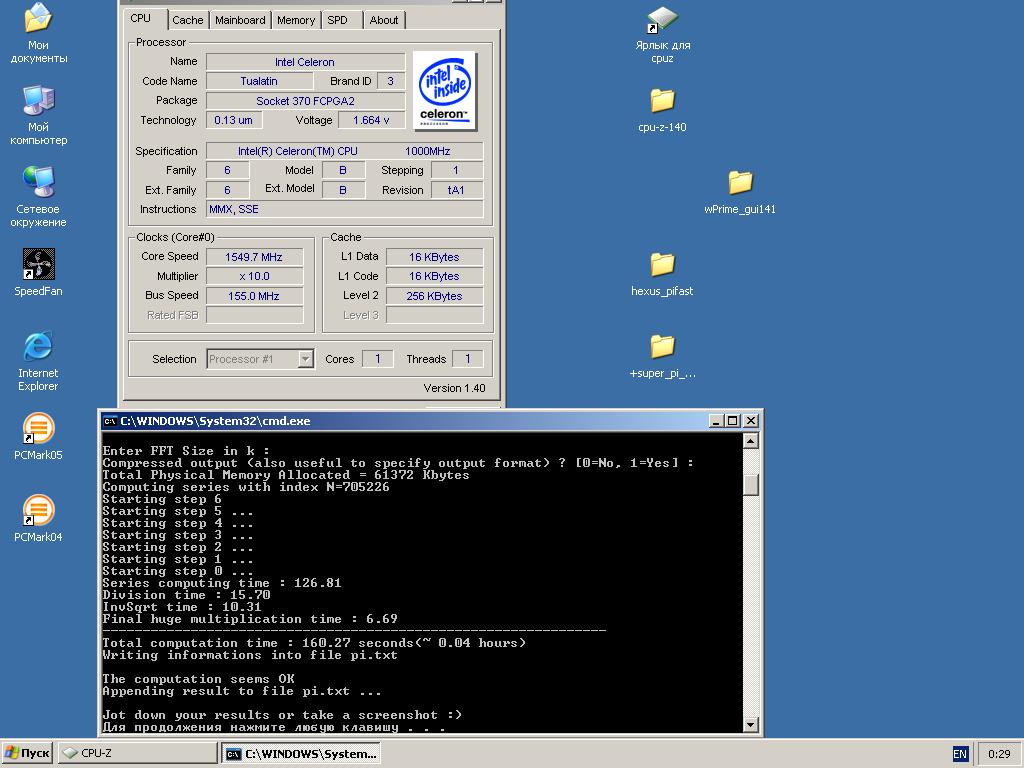Click the Level 2 cache value 256 KBytes
Image resolution: width=1024 pixels, height=768 pixels.
(434, 296)
